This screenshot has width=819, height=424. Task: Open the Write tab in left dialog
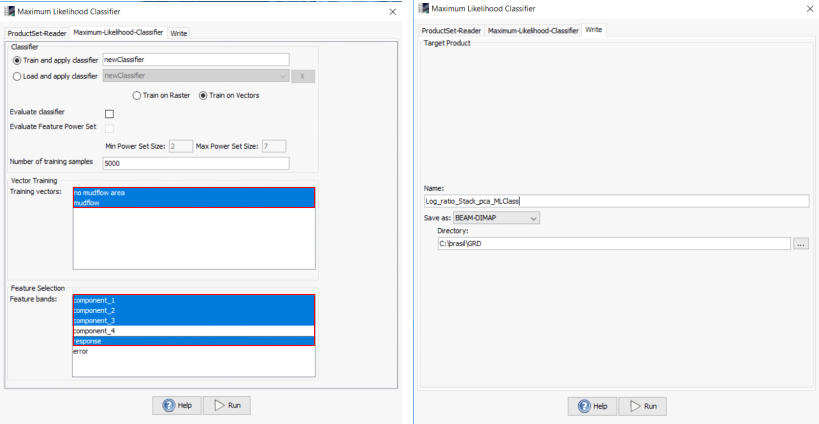178,33
